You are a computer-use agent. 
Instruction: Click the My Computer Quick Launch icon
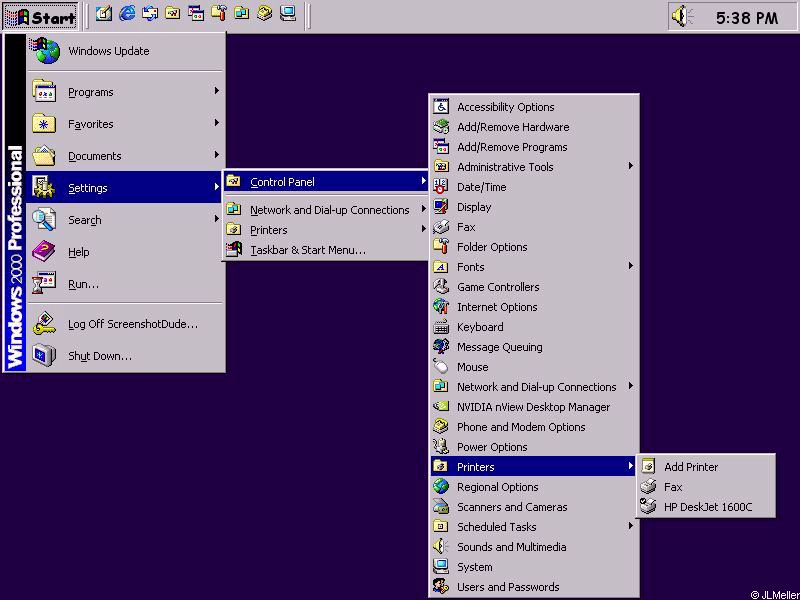coord(288,14)
